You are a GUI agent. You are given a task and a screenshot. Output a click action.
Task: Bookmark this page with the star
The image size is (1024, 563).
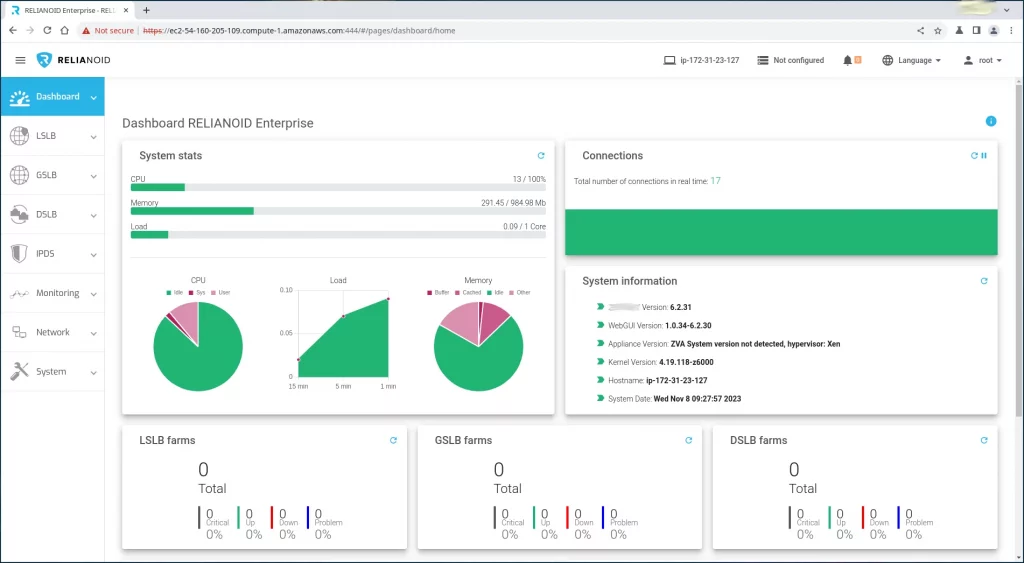pyautogui.click(x=938, y=30)
